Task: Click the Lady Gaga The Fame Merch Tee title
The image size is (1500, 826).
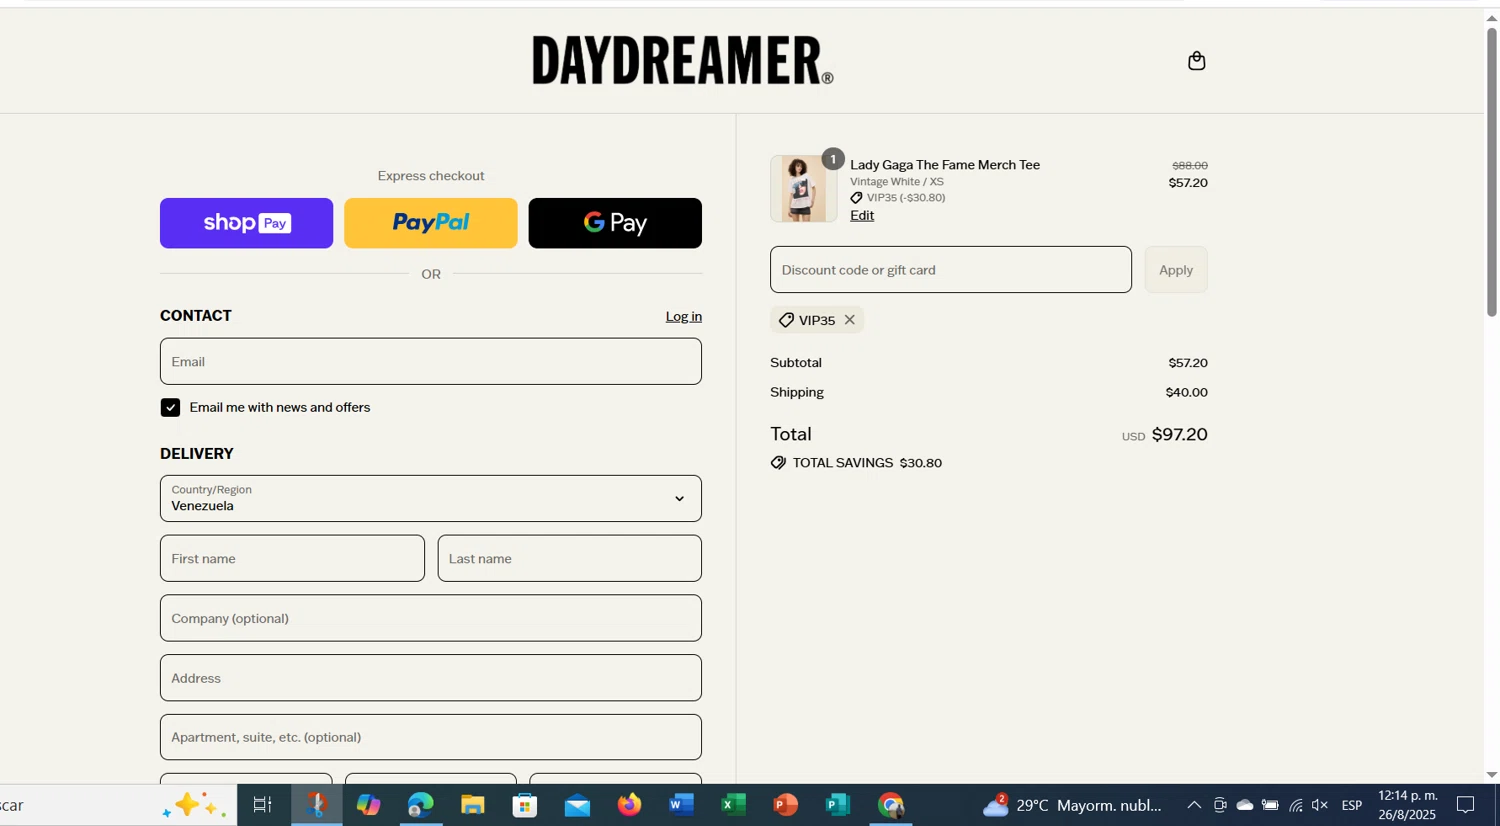Action: click(945, 165)
